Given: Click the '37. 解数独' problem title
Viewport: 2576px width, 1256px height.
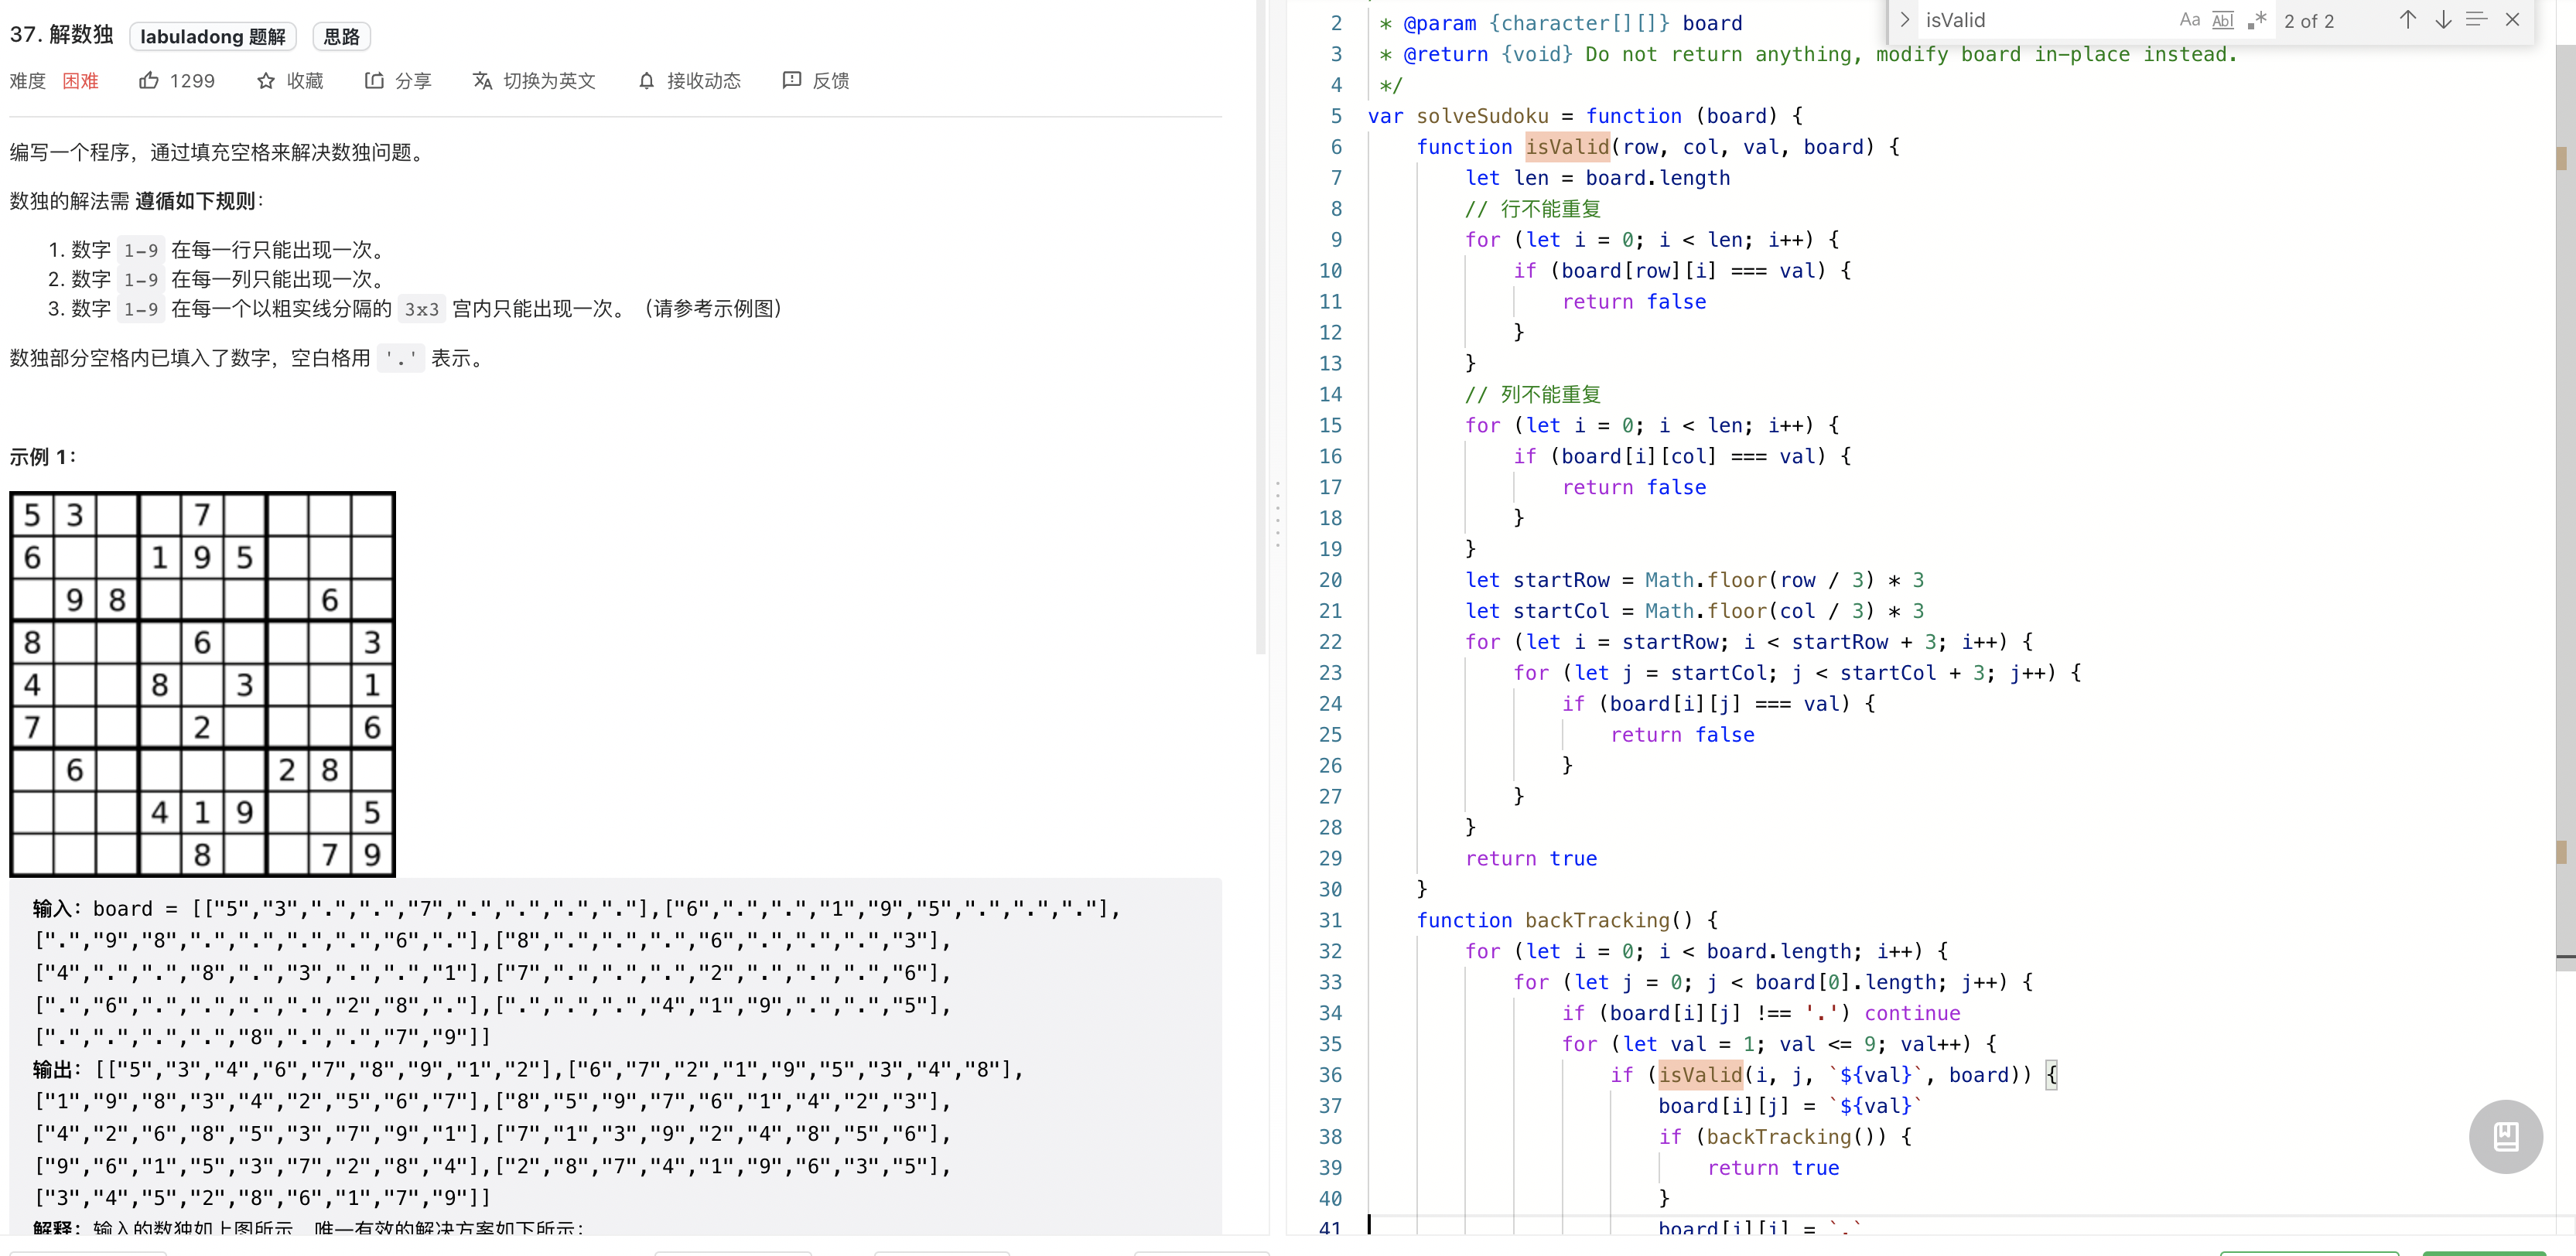Looking at the screenshot, I should point(62,35).
